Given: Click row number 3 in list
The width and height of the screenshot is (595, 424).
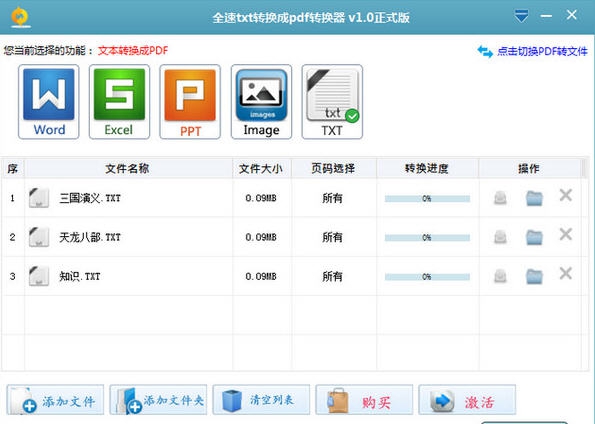Looking at the screenshot, I should [13, 276].
